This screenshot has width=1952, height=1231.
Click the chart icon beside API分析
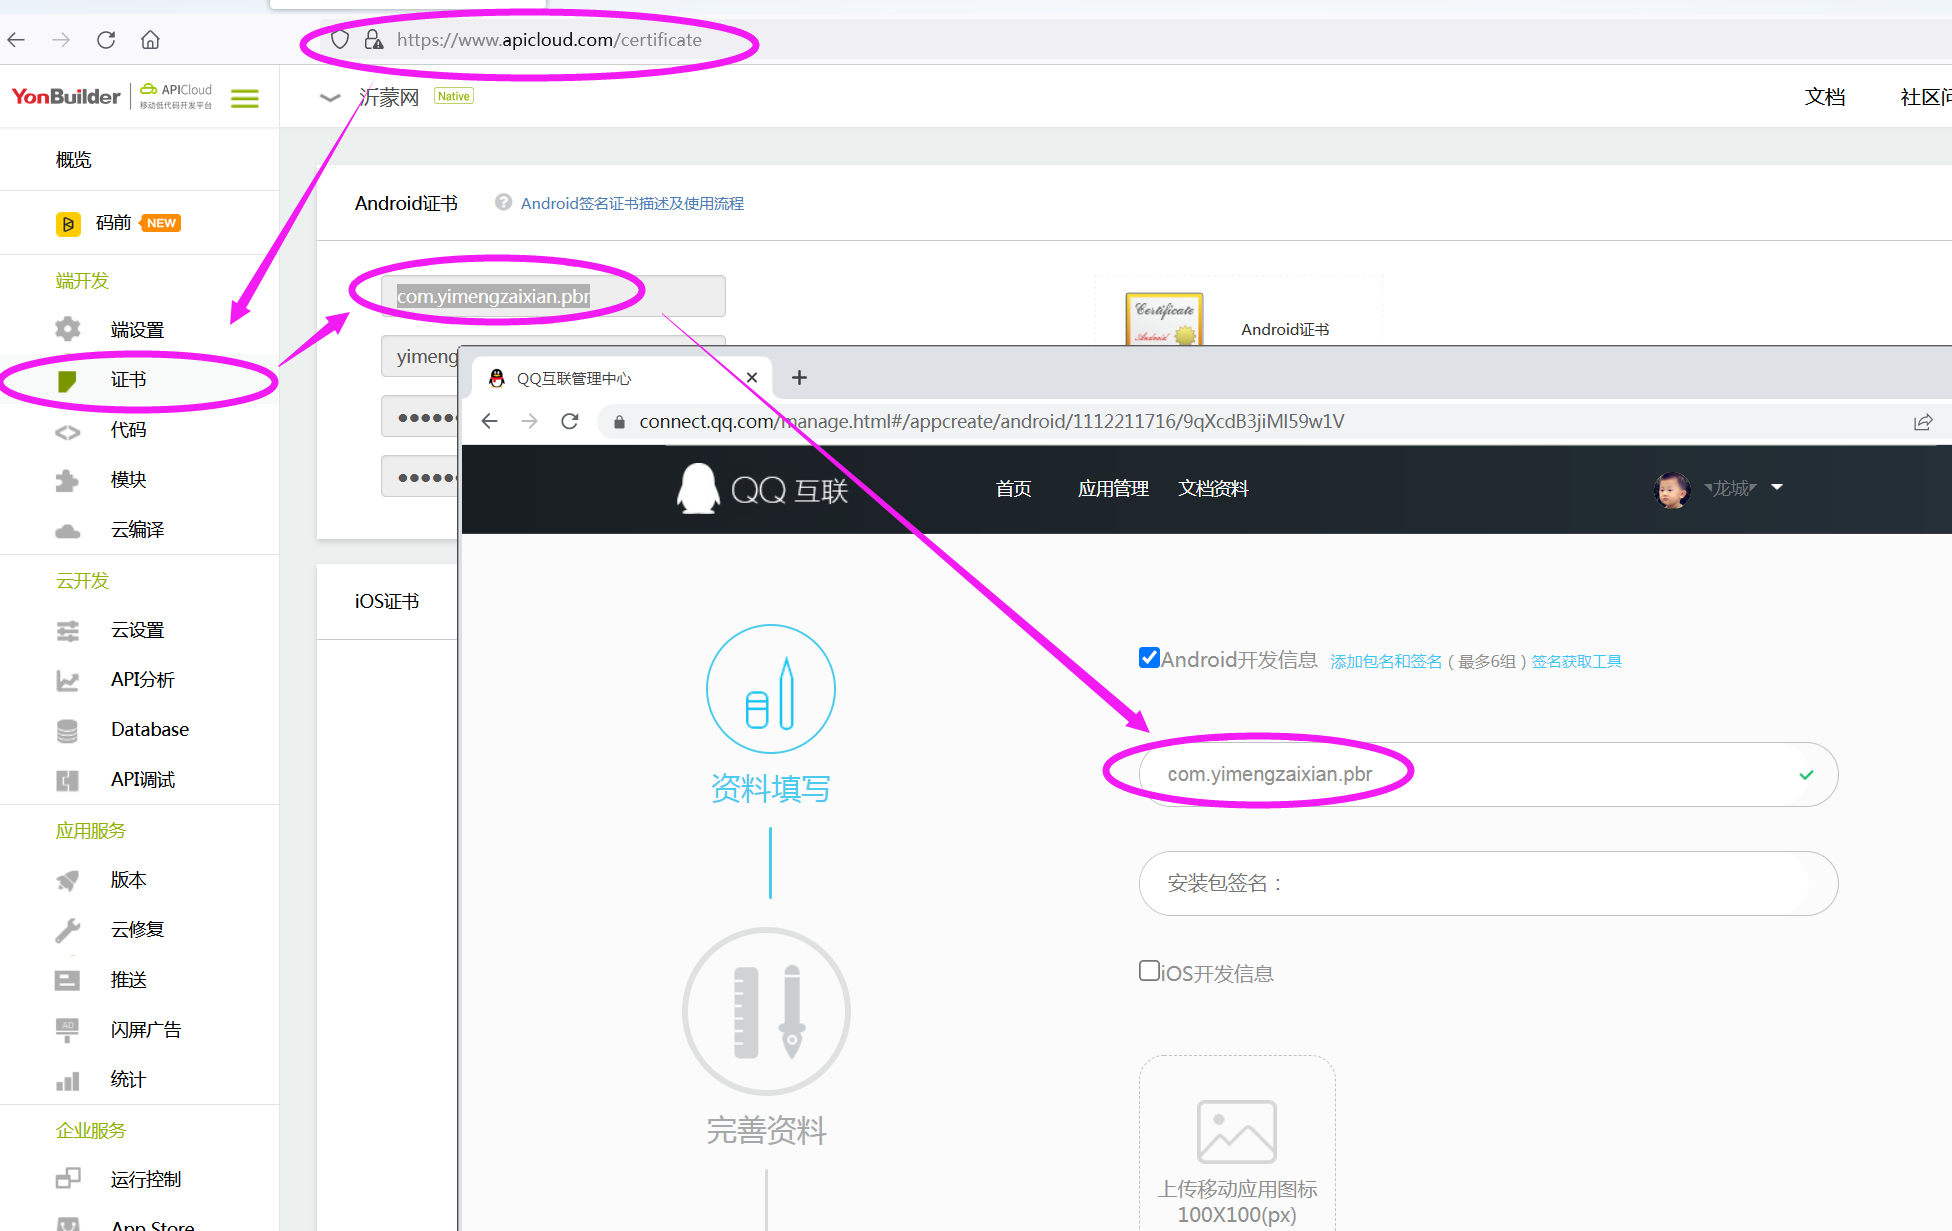coord(67,681)
